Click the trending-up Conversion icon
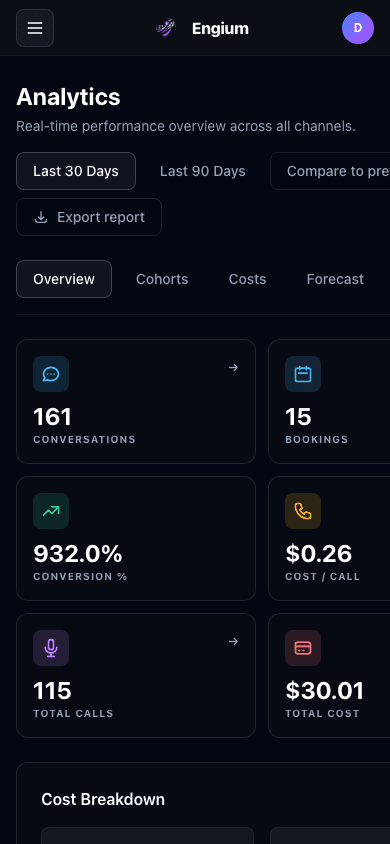 tap(51, 511)
